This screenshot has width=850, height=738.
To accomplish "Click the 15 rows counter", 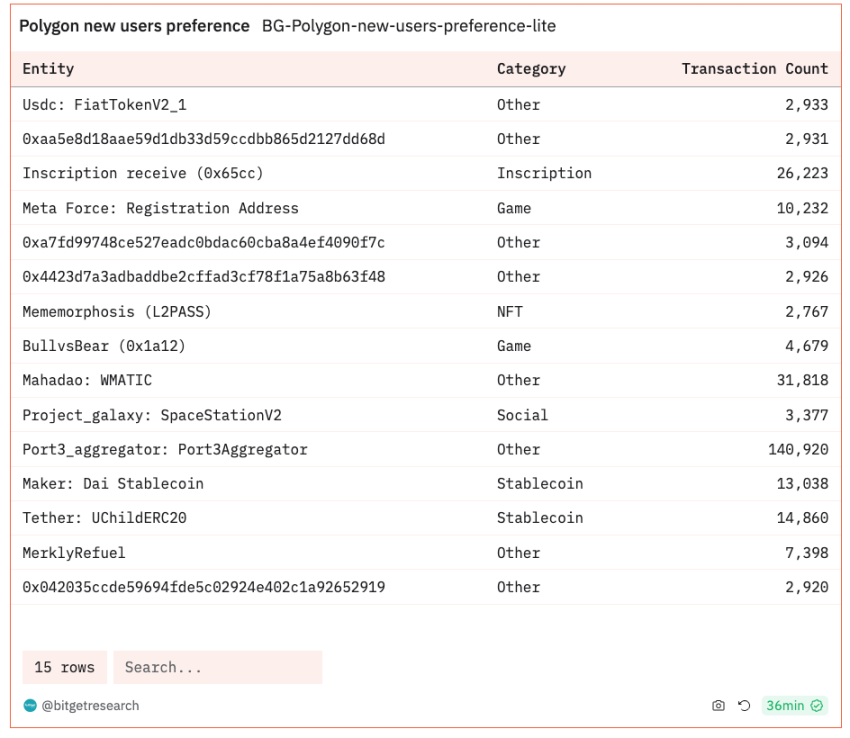I will tap(64, 667).
